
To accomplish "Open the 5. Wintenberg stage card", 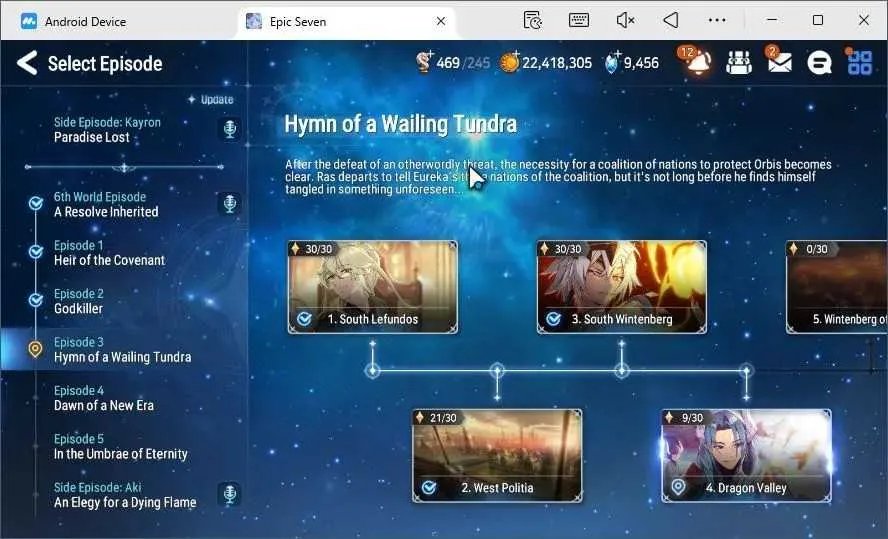I will coord(836,287).
